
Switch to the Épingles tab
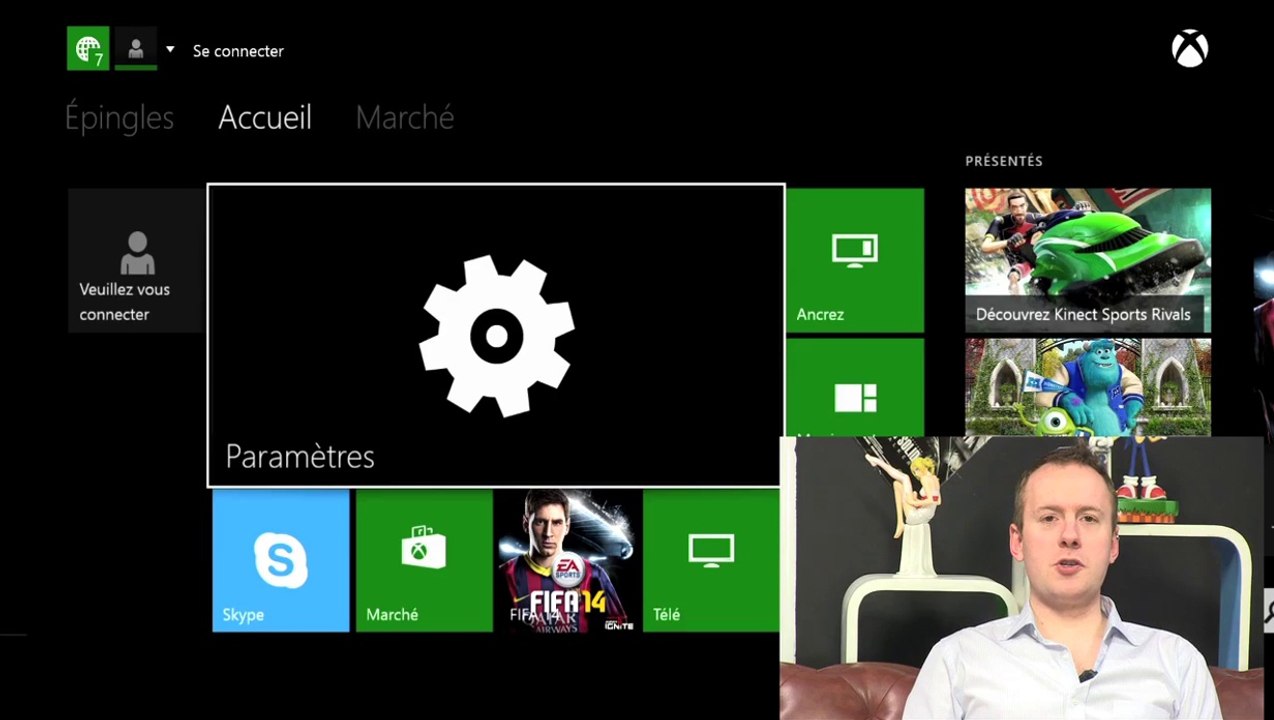tap(119, 118)
